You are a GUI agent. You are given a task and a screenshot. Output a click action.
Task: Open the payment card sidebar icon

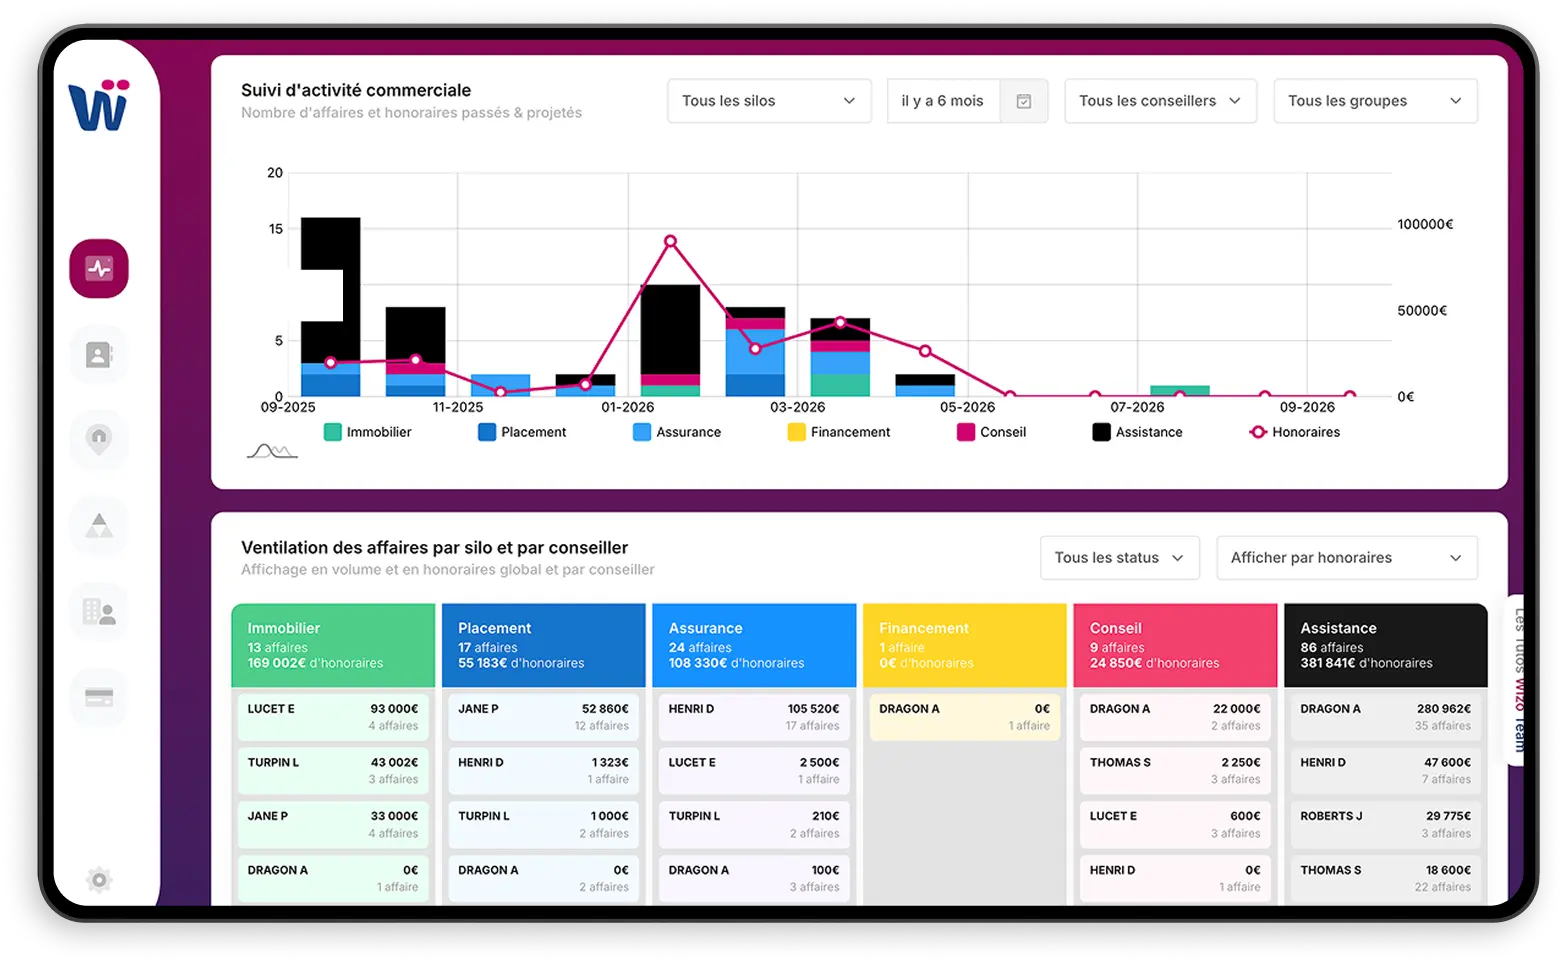point(99,697)
